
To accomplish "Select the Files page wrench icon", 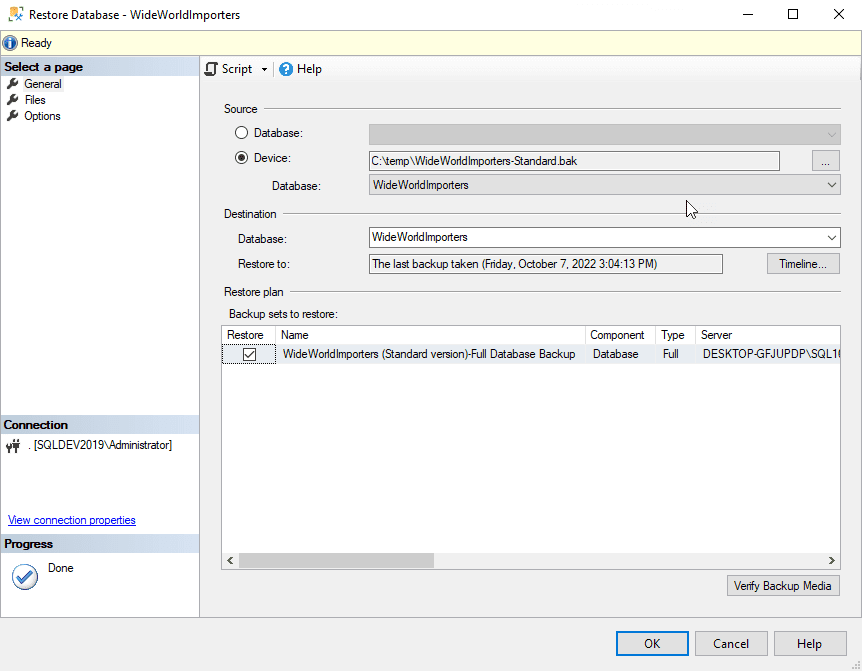I will (13, 100).
